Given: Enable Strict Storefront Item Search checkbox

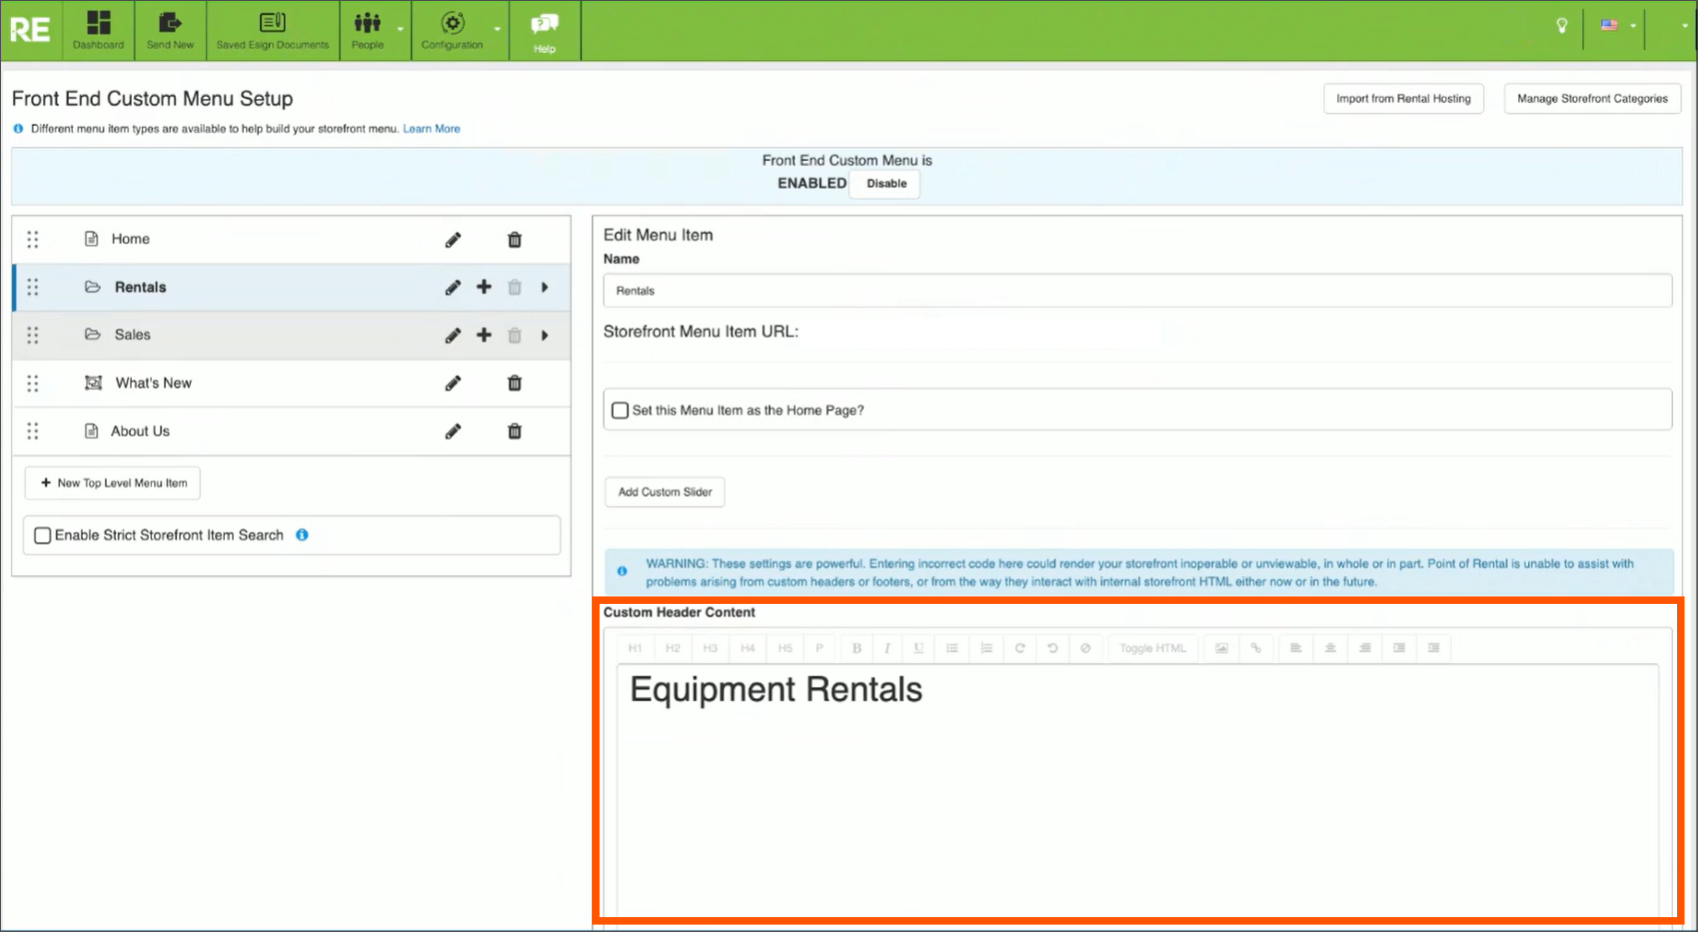Looking at the screenshot, I should (x=43, y=536).
